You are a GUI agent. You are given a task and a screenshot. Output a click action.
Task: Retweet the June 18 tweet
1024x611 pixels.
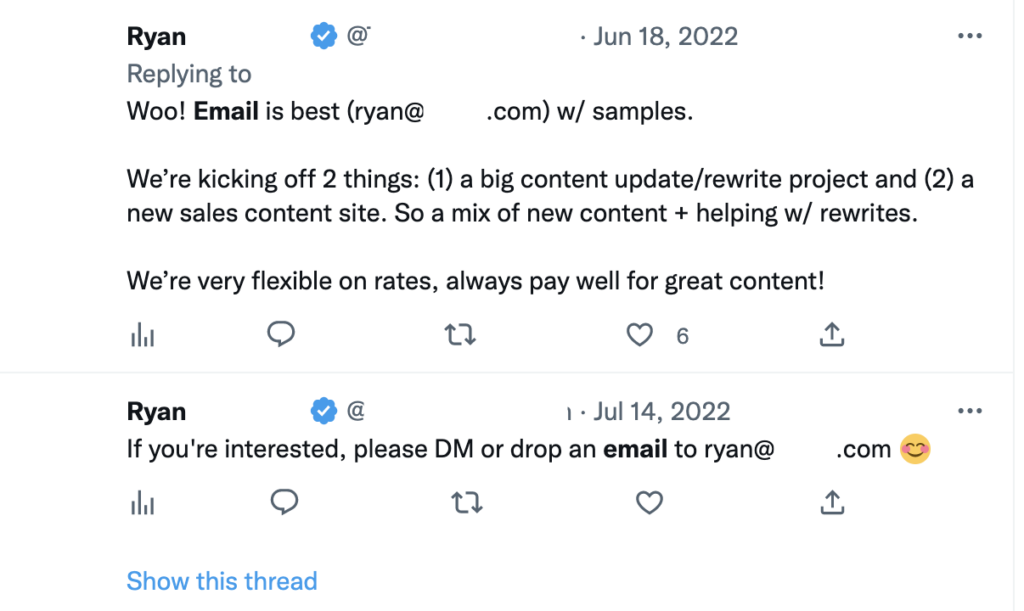pos(460,336)
